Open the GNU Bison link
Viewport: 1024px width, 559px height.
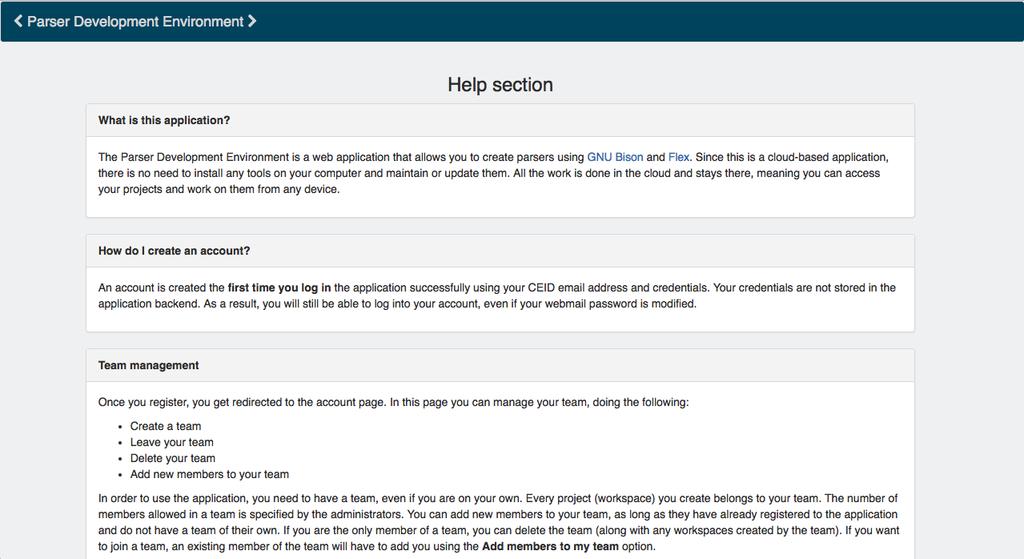click(x=615, y=157)
